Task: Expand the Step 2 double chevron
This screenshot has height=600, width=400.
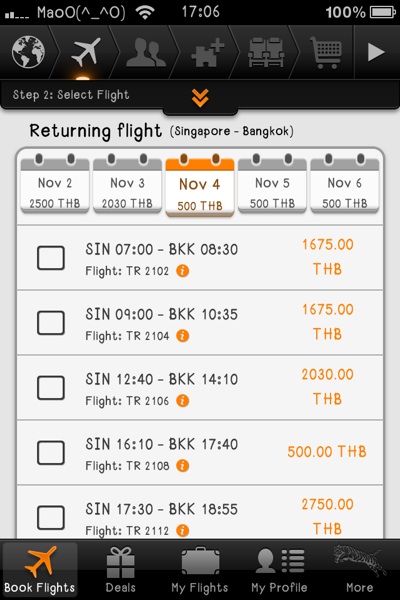Action: pos(200,98)
